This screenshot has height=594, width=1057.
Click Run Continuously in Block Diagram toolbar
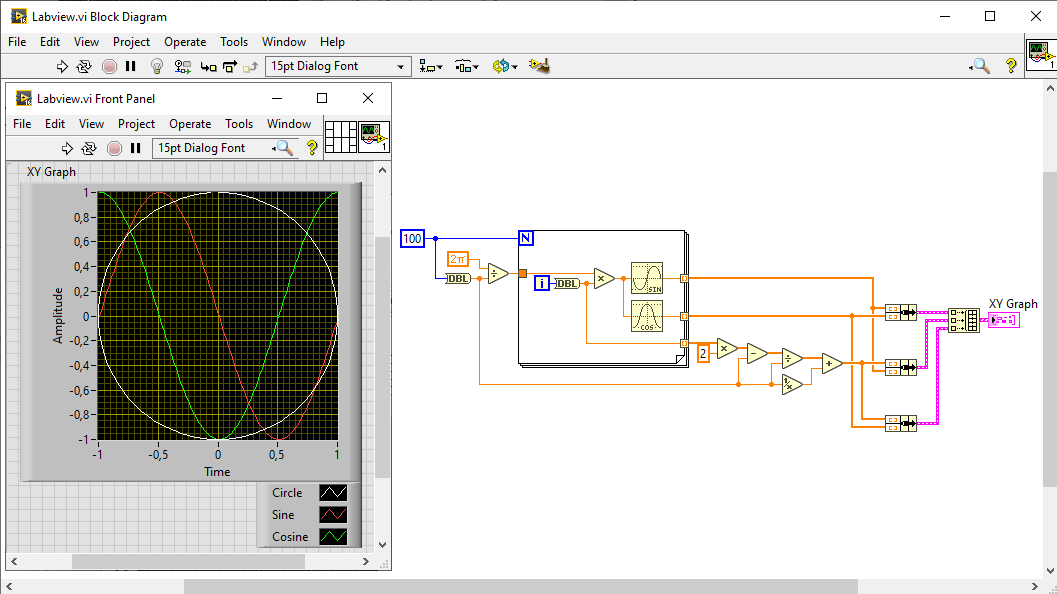tap(84, 66)
